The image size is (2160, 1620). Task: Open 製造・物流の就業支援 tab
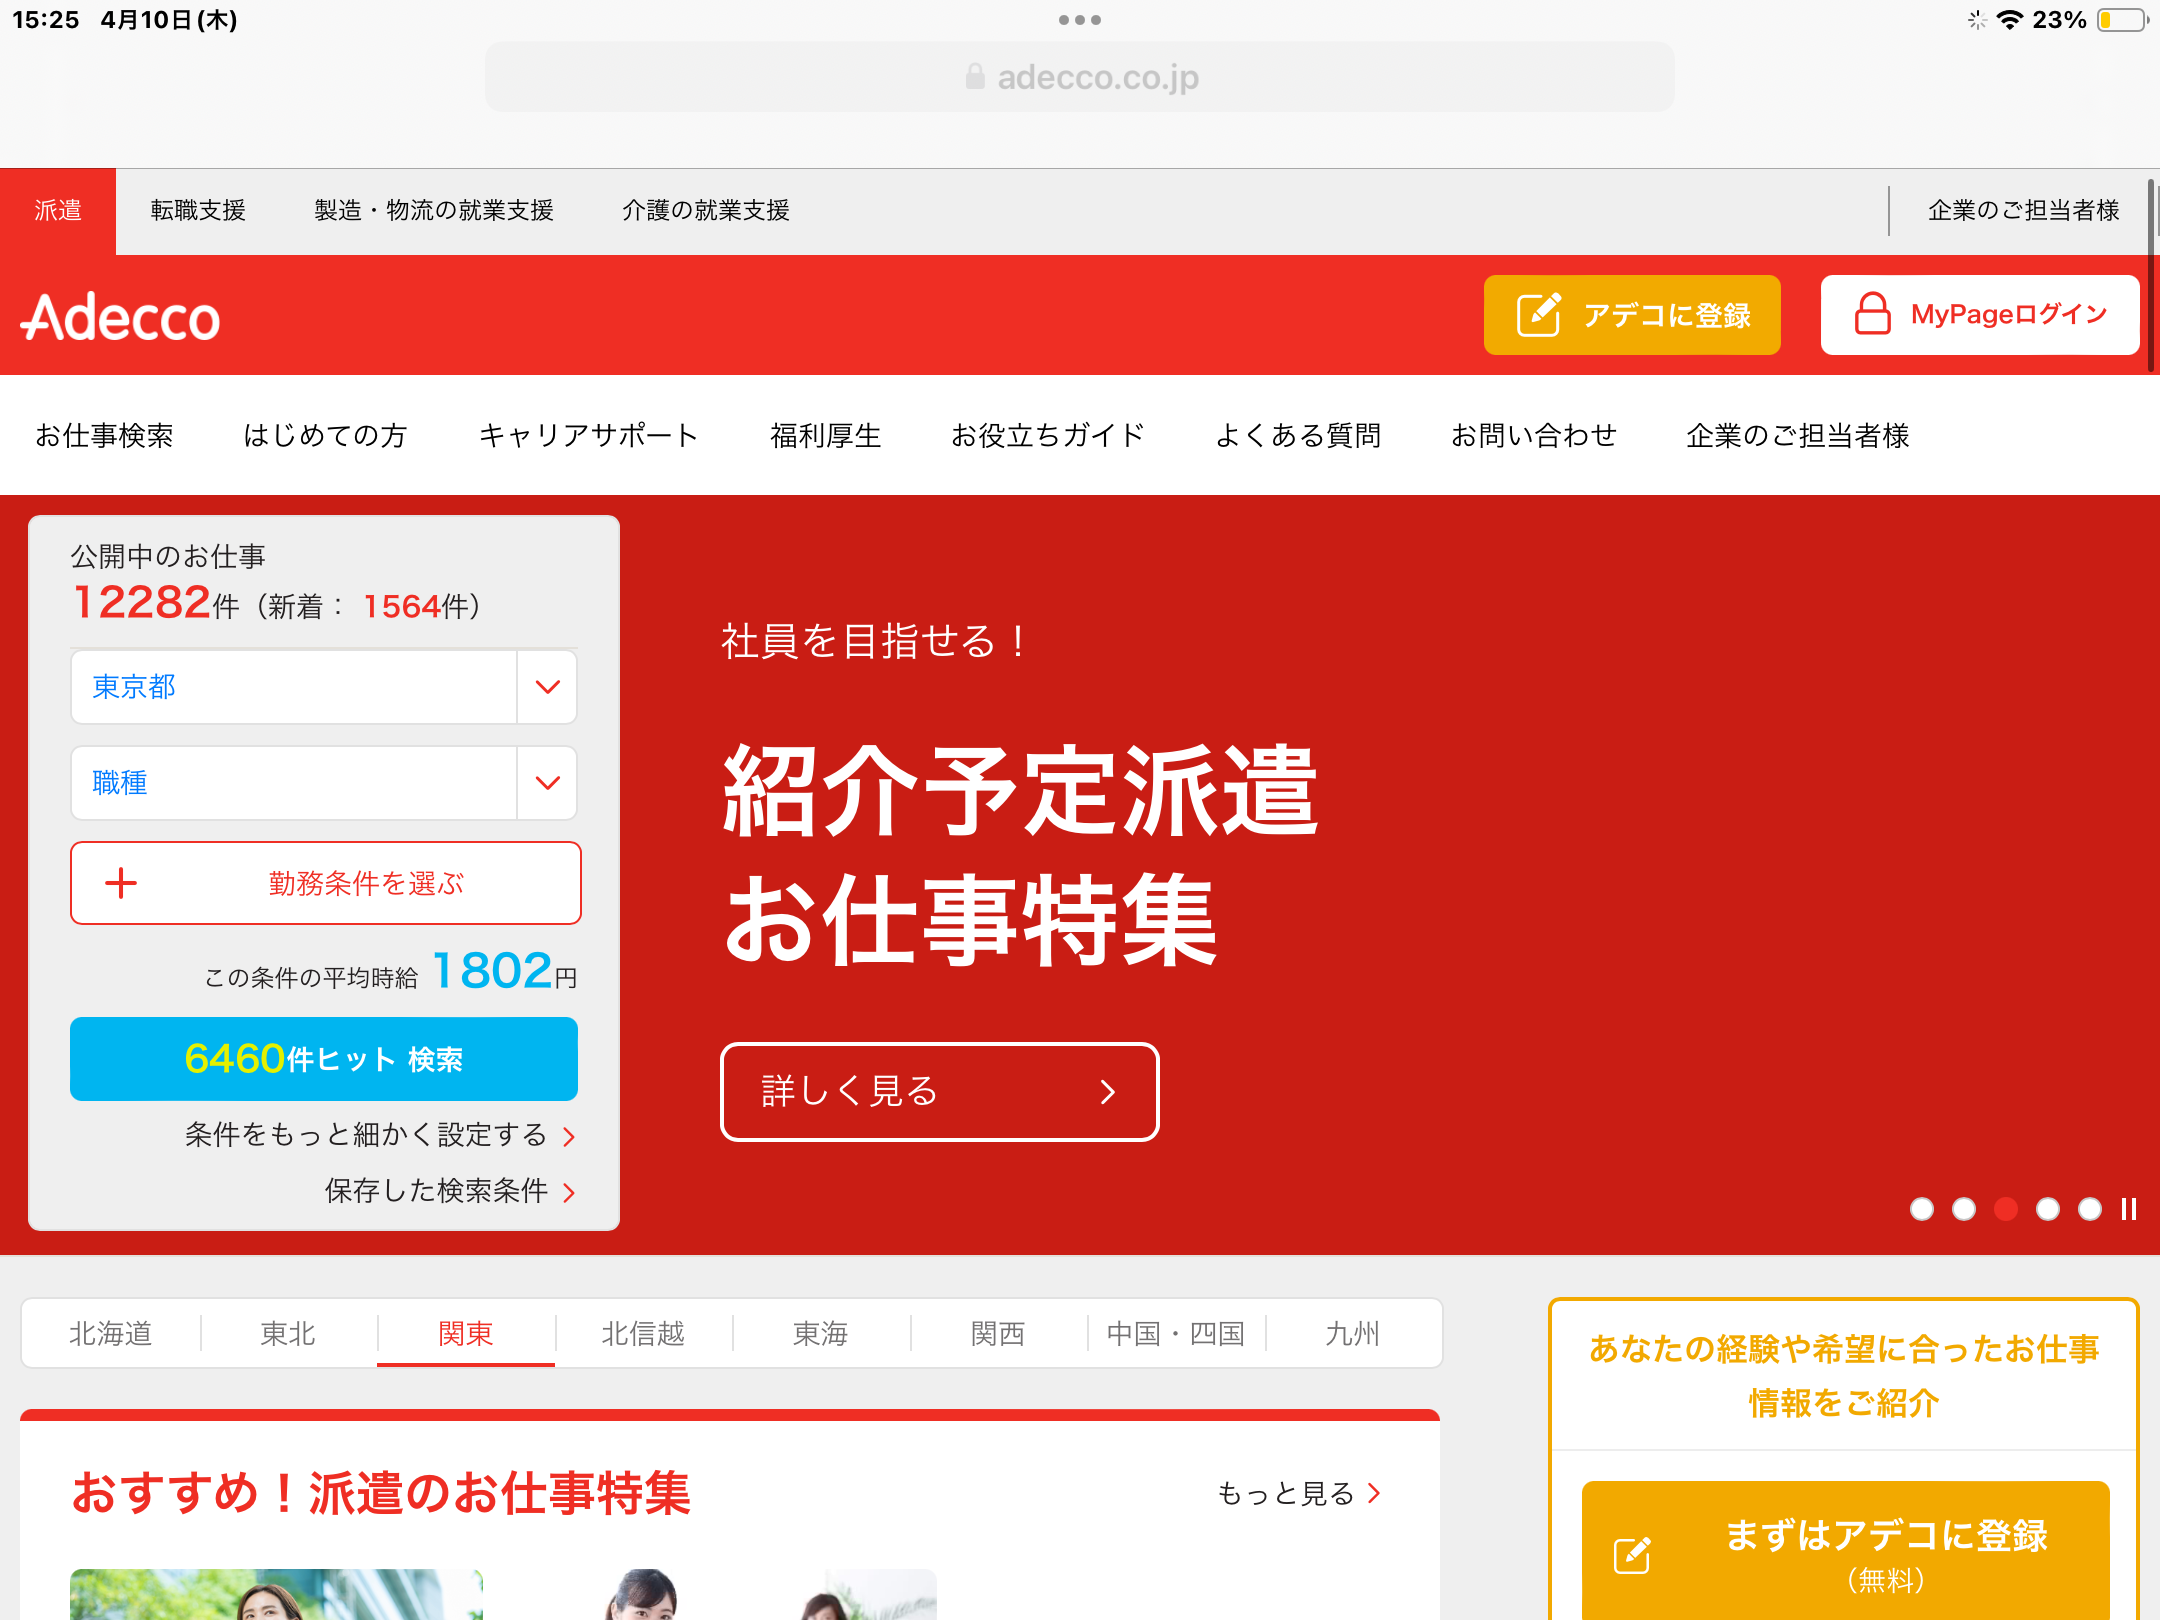434,211
